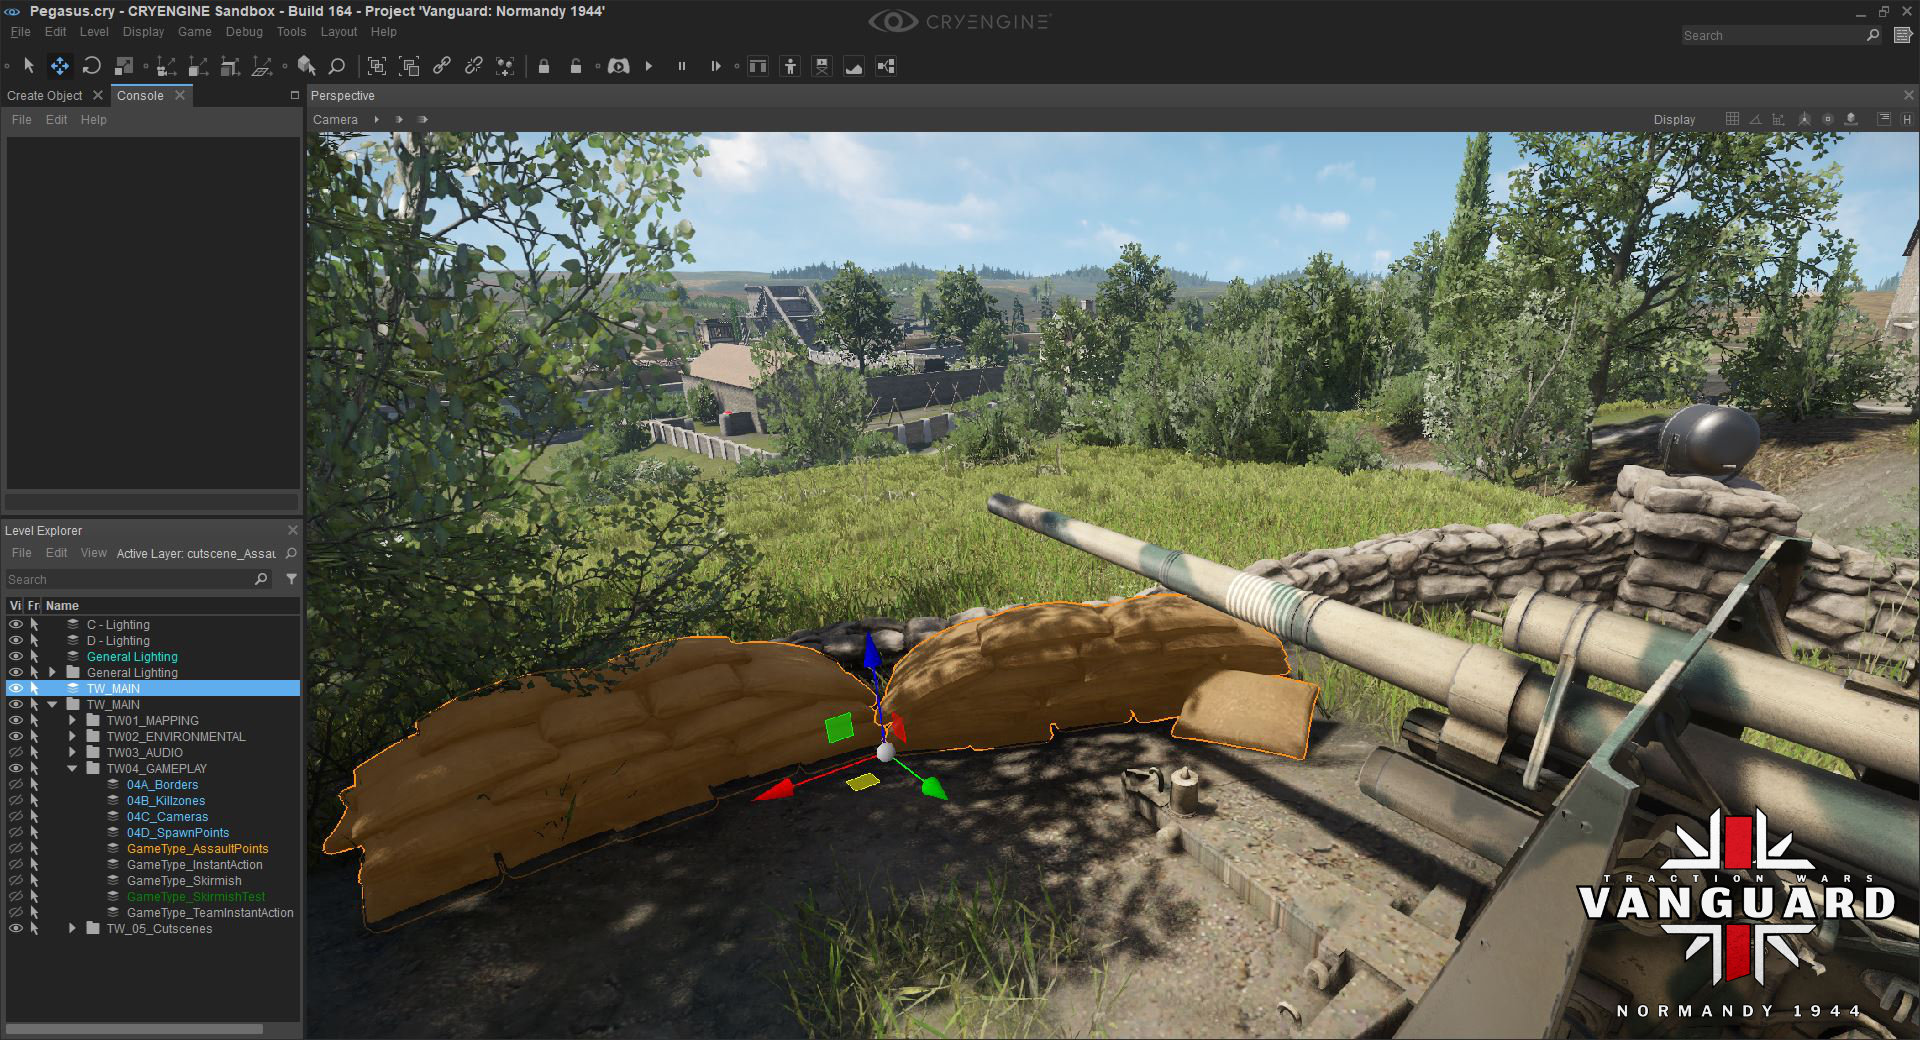This screenshot has width=1920, height=1040.
Task: Click the Select by object tool icon
Action: click(306, 66)
